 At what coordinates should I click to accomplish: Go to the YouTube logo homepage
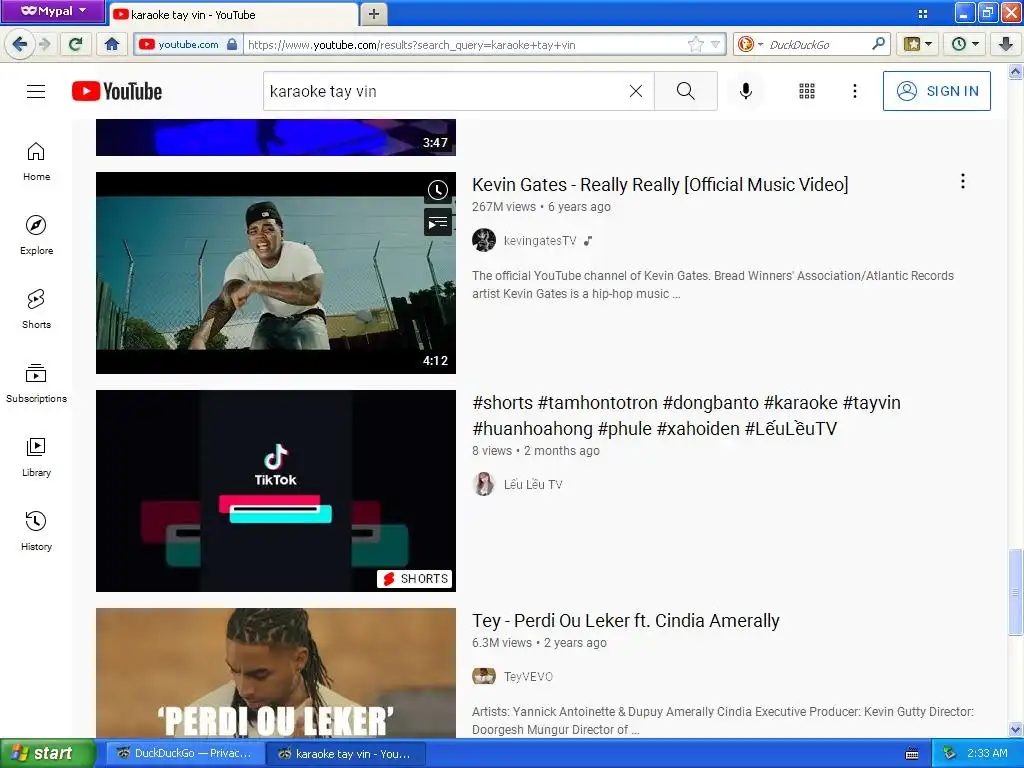coord(117,91)
